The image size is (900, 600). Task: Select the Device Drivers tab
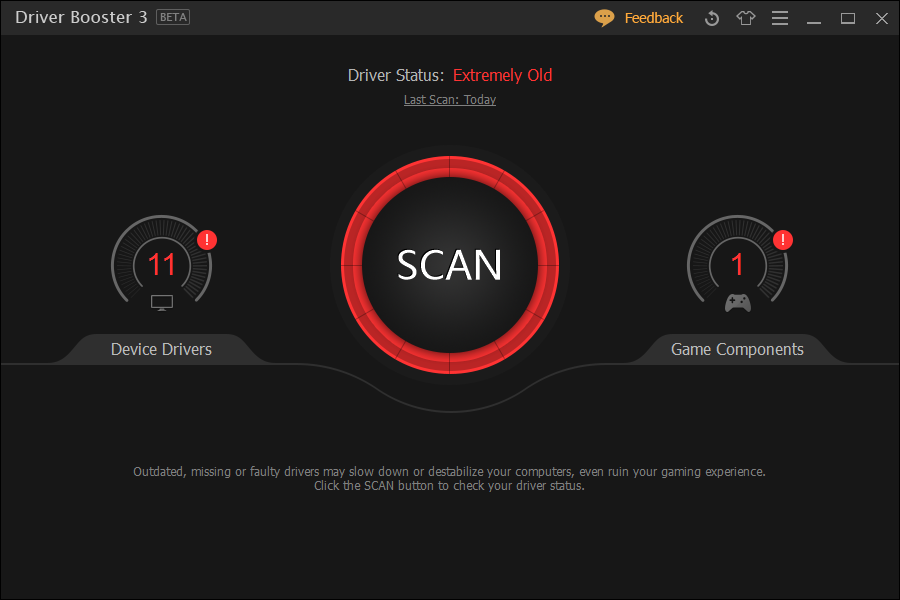coord(161,349)
